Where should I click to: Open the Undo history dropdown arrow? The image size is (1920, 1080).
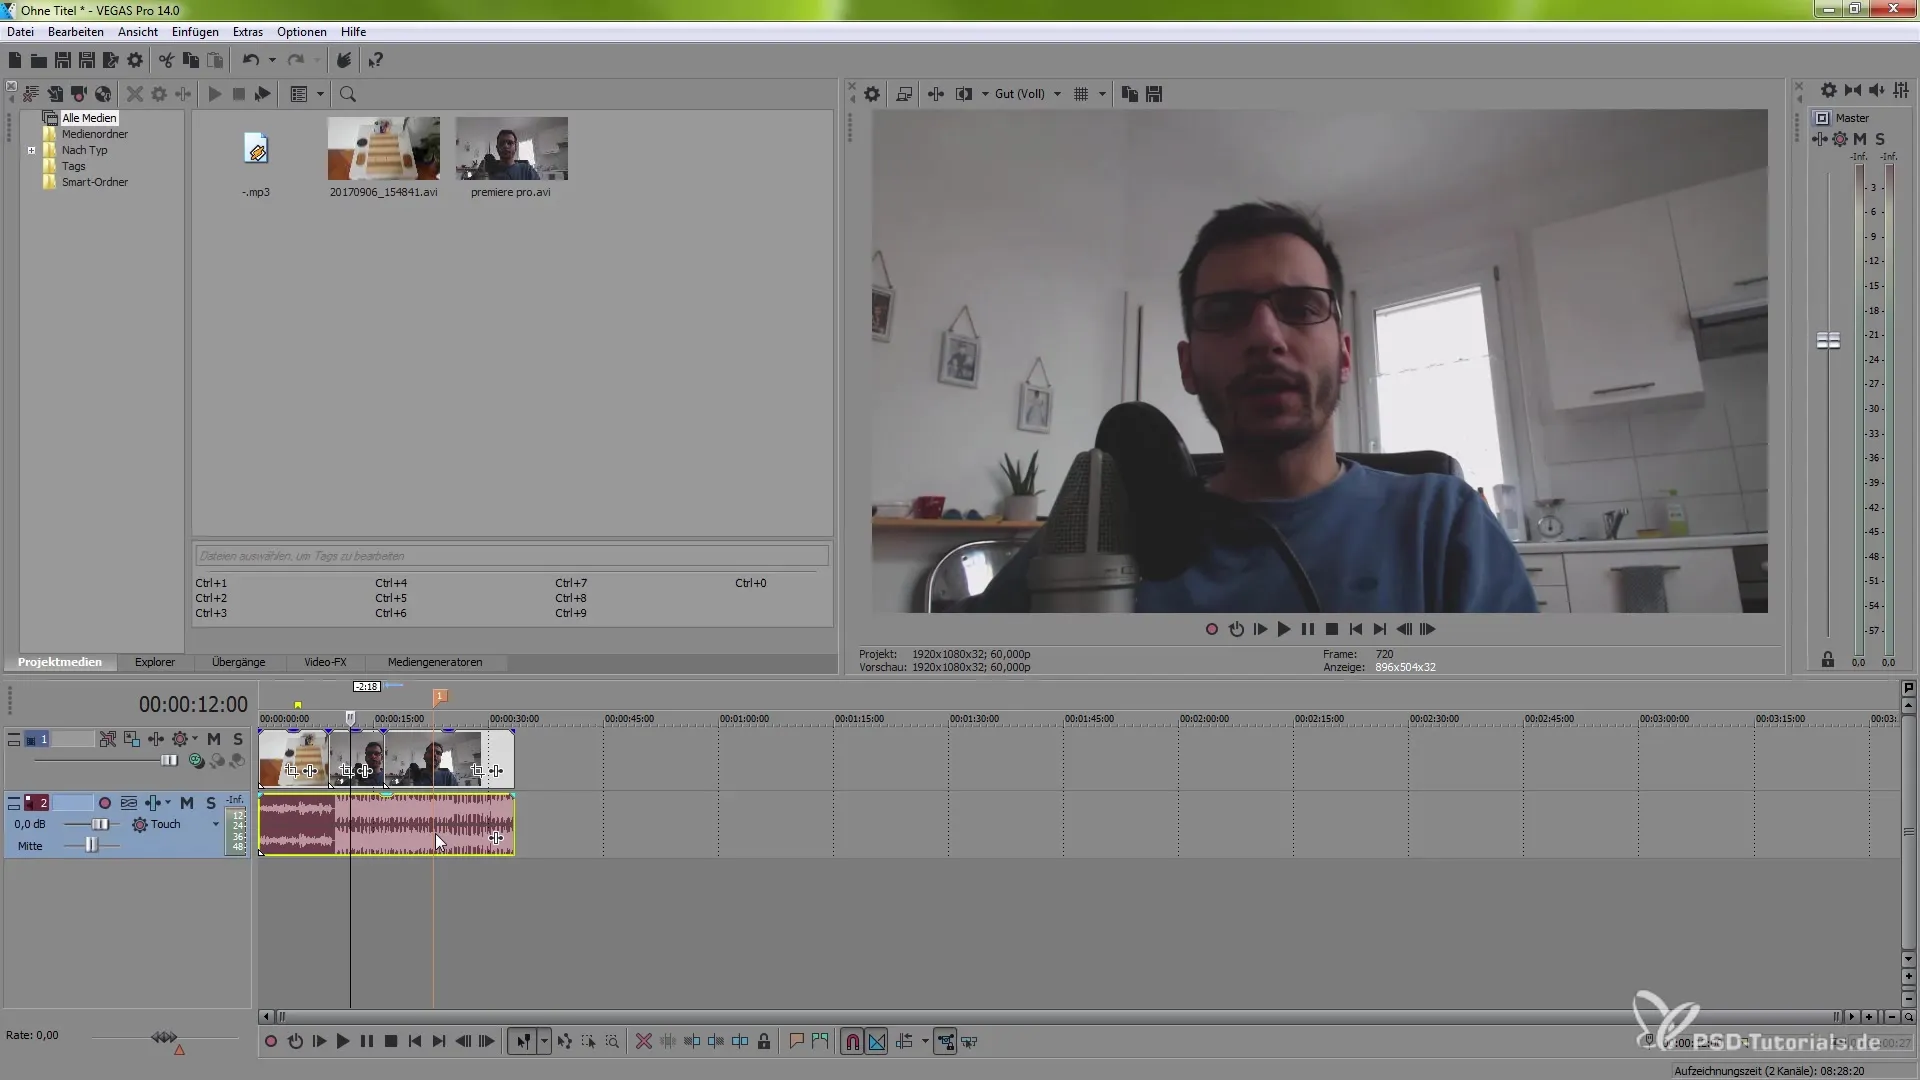click(272, 61)
